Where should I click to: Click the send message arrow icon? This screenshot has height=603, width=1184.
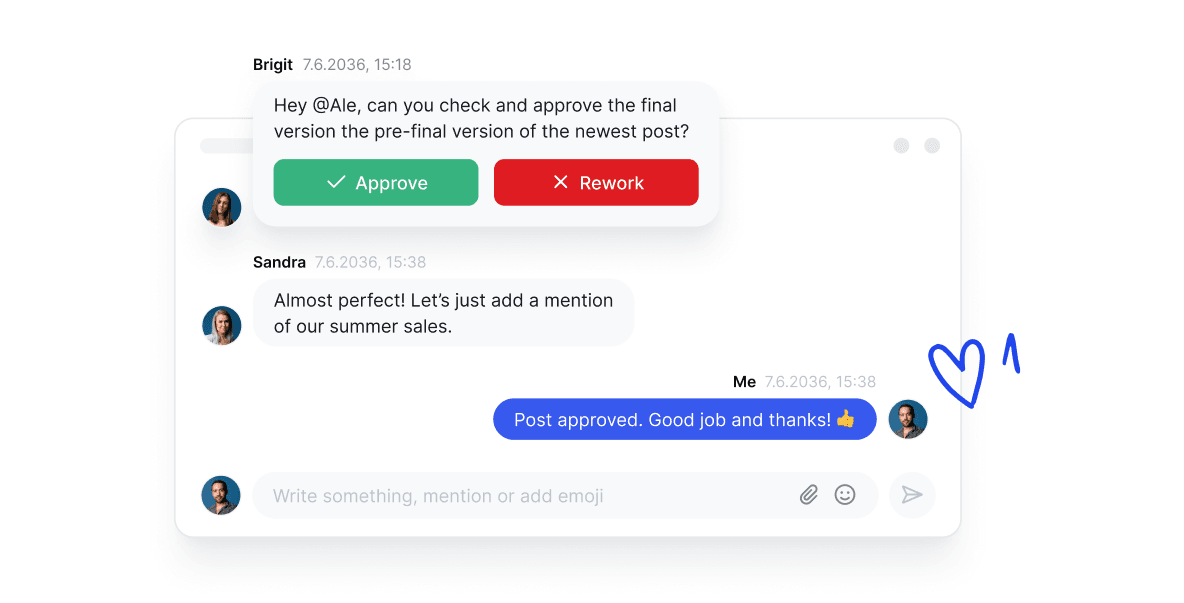point(911,495)
